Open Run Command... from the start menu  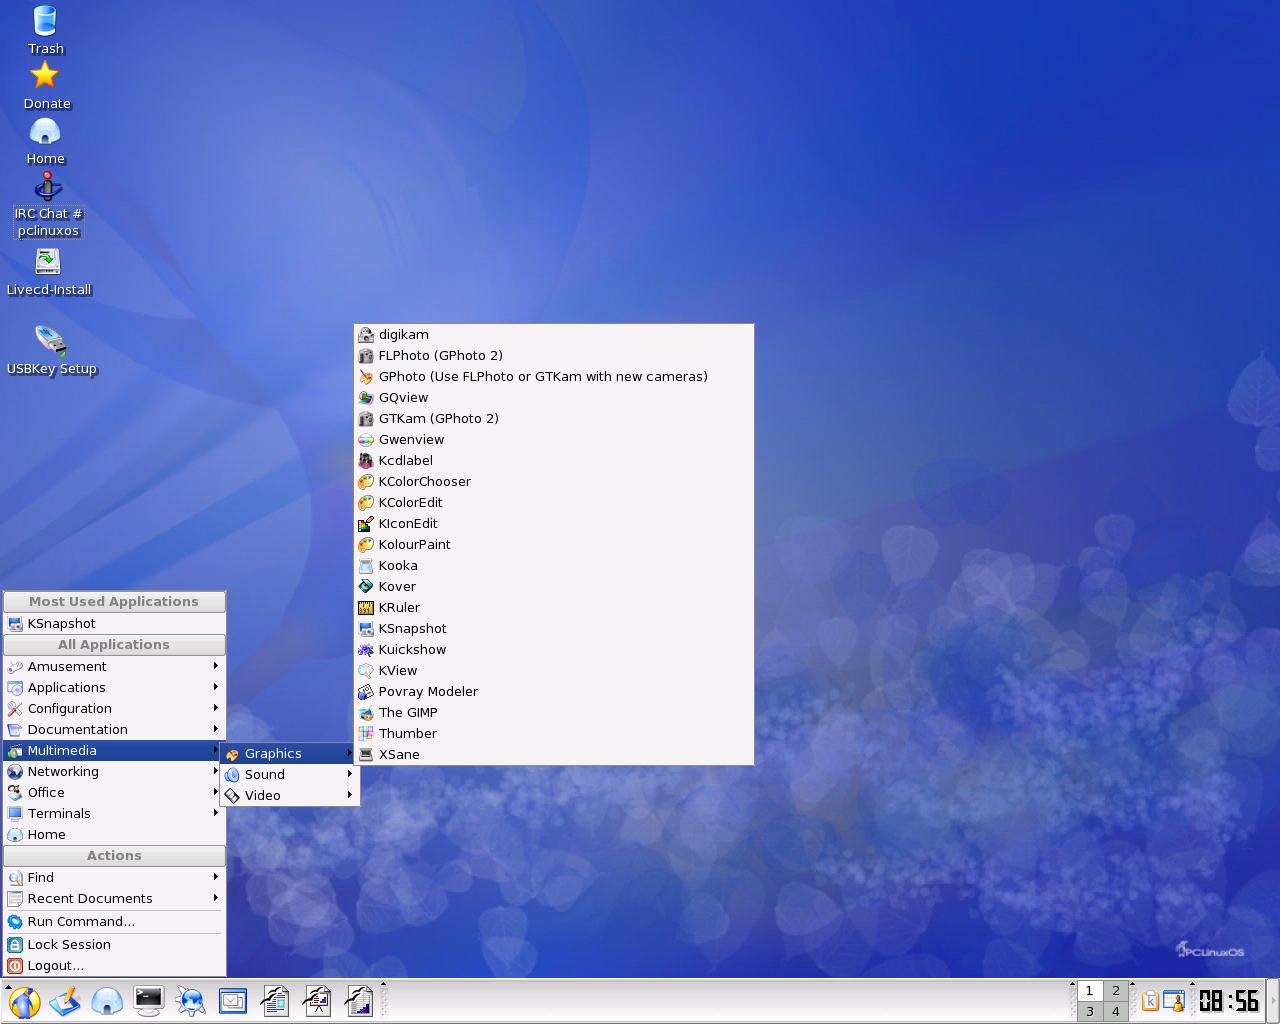(x=114, y=922)
